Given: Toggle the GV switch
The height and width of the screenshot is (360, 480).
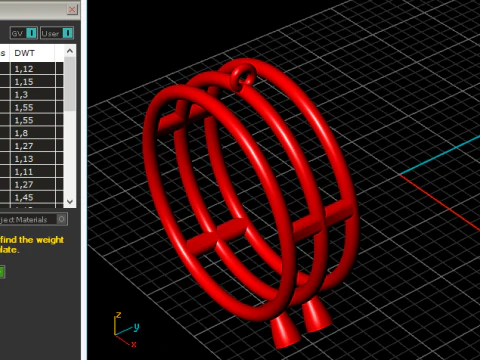Looking at the screenshot, I should pos(24,33).
